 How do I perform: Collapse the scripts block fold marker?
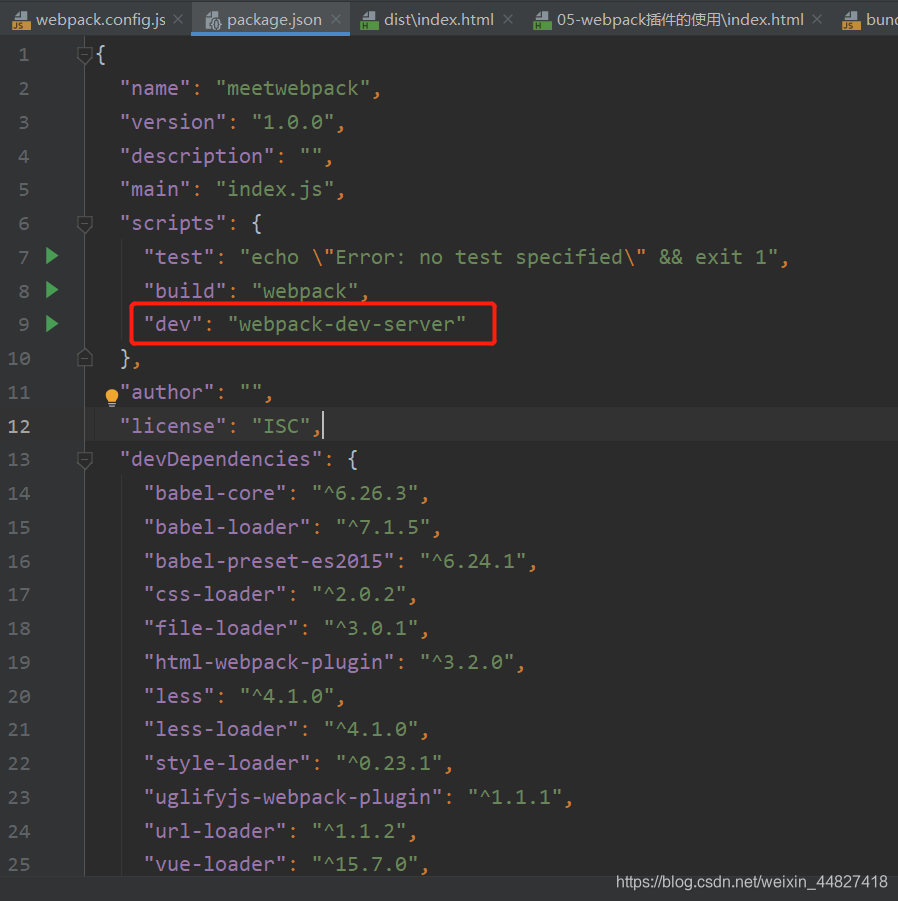pyautogui.click(x=84, y=224)
